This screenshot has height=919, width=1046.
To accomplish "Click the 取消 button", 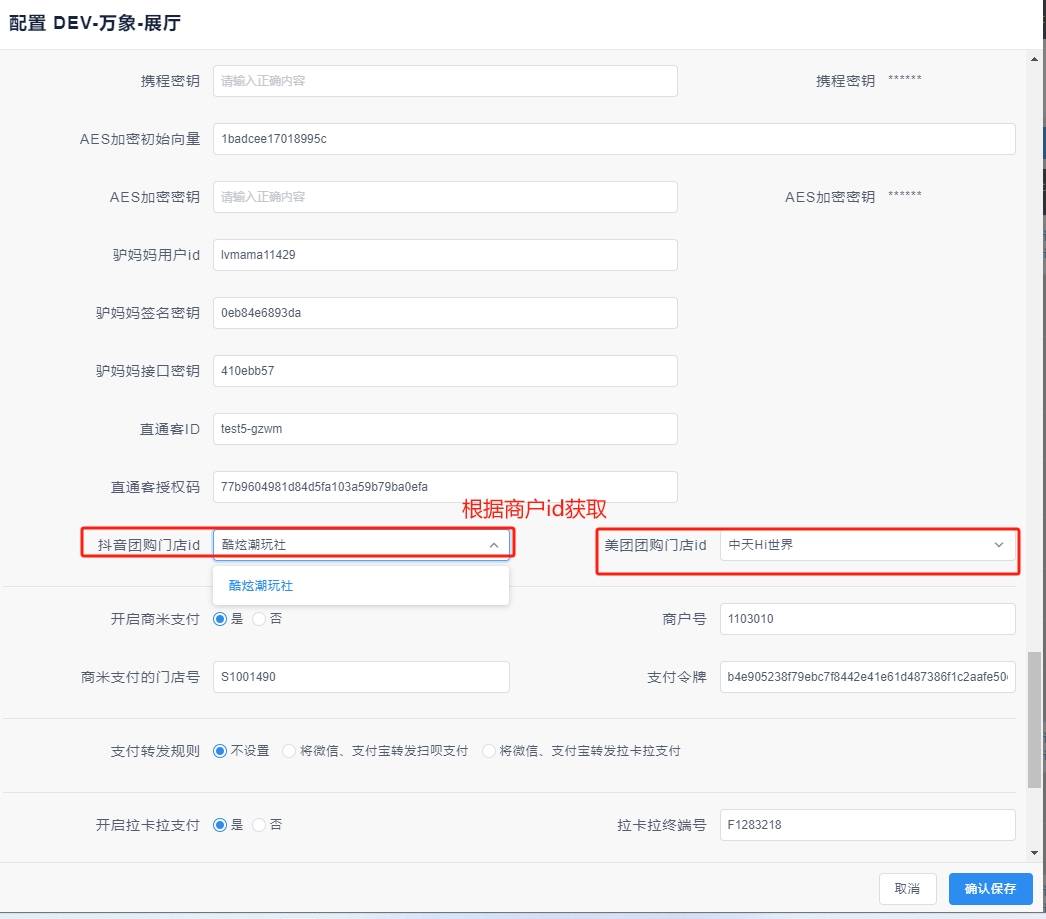I will click(x=907, y=888).
